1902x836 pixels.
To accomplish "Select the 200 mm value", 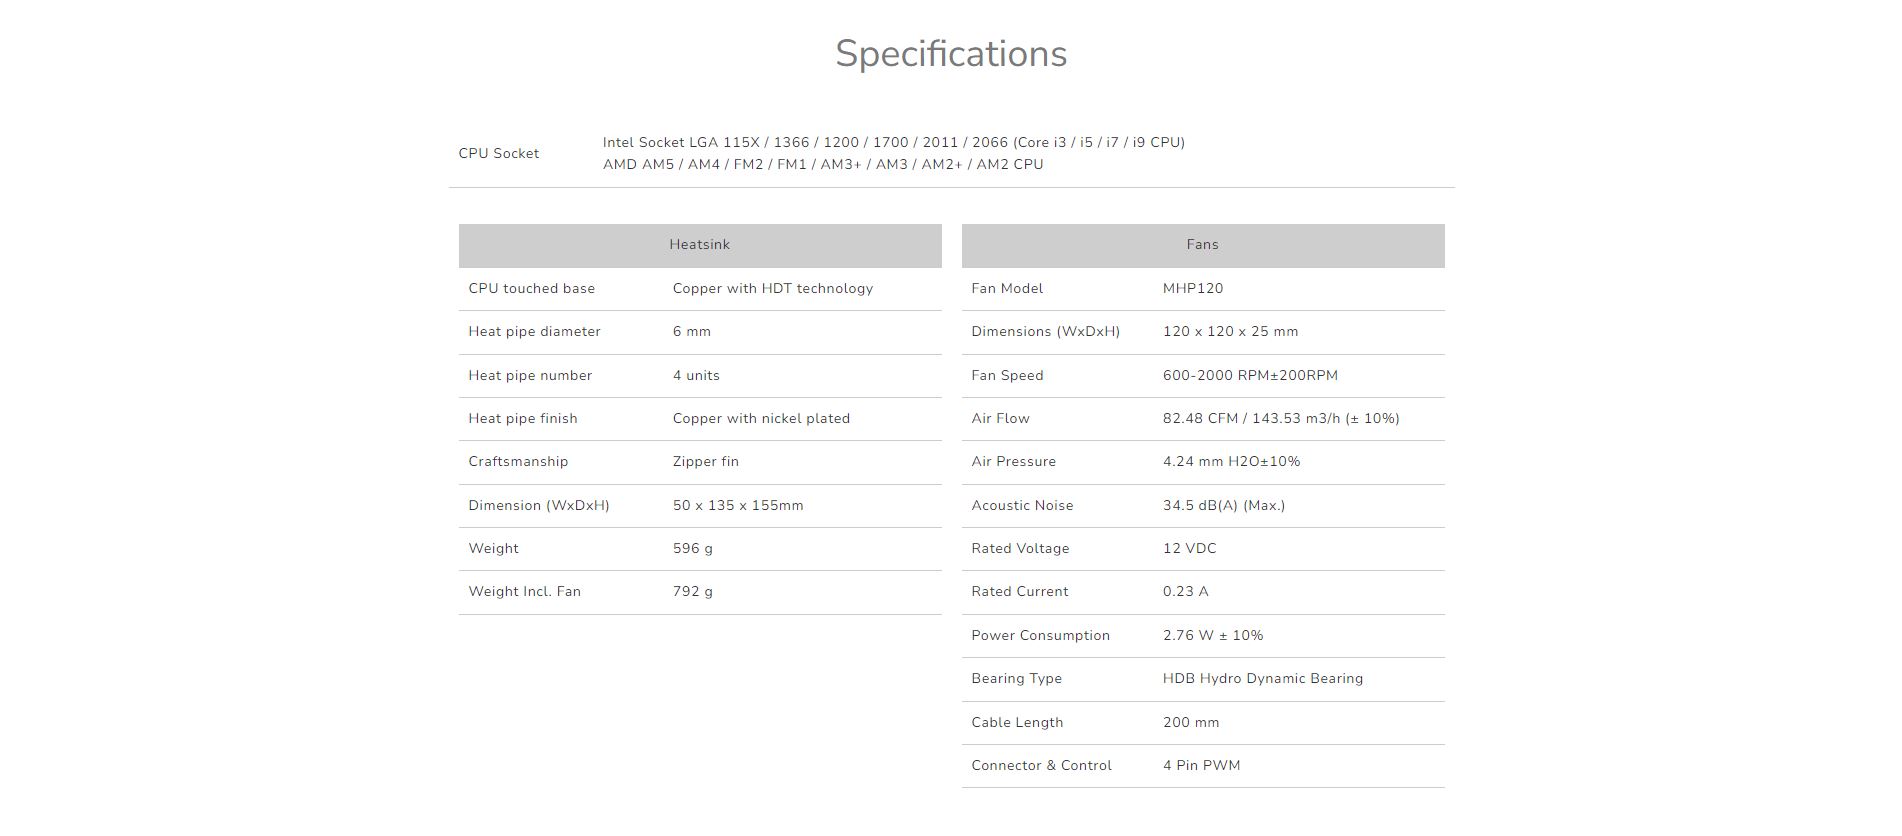I will tap(1191, 723).
